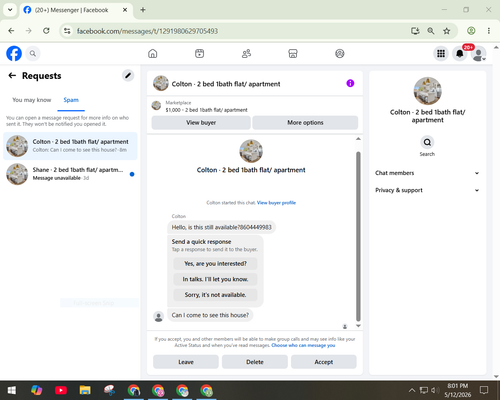Open Colton's message request
This screenshot has width=500, height=400.
tap(70, 146)
